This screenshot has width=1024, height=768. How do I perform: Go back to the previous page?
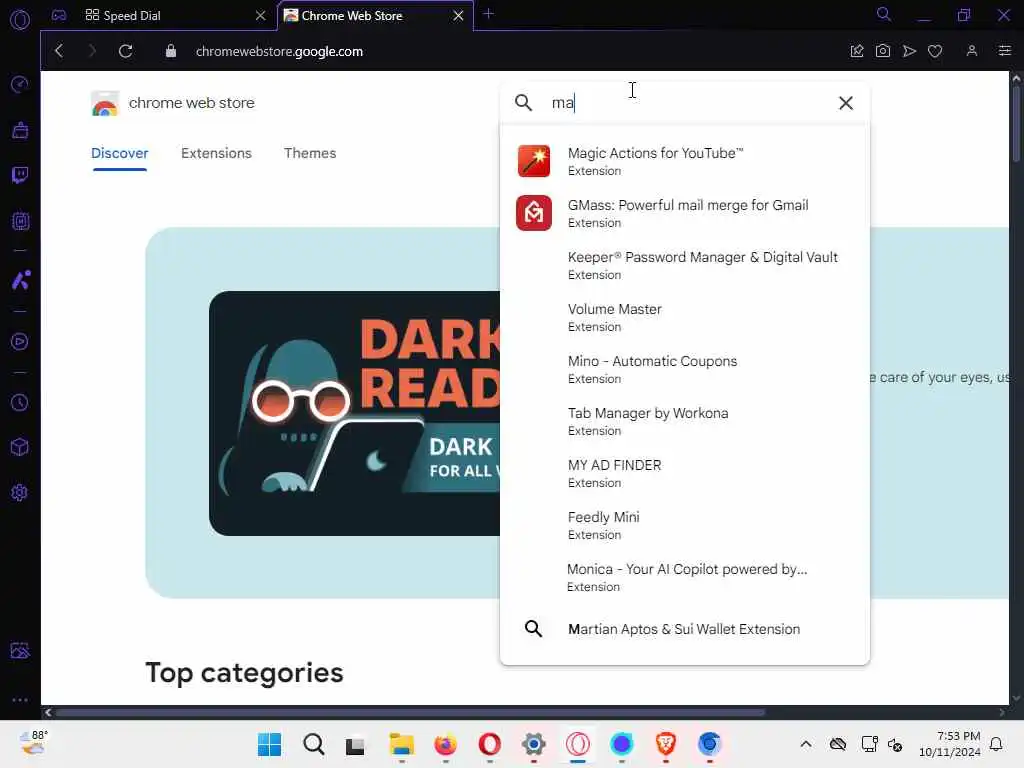(x=59, y=51)
